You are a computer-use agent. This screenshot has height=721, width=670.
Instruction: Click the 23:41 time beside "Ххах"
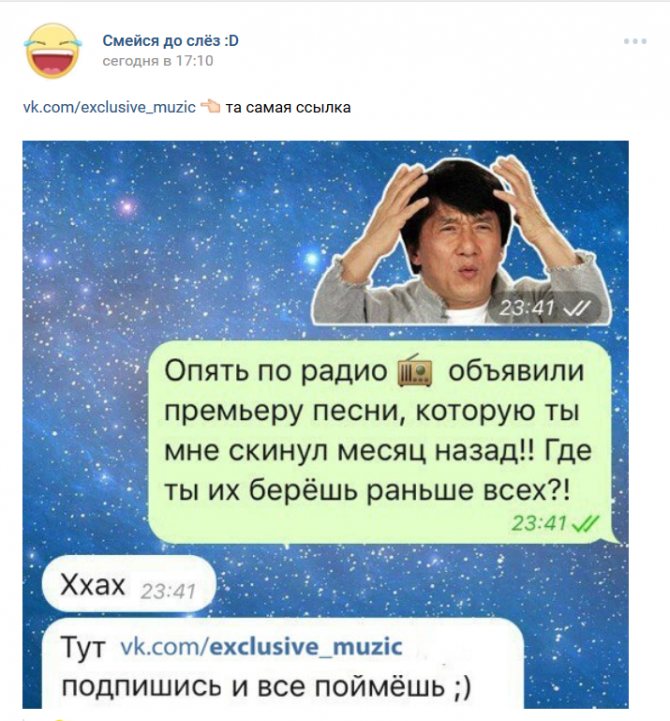point(168,592)
